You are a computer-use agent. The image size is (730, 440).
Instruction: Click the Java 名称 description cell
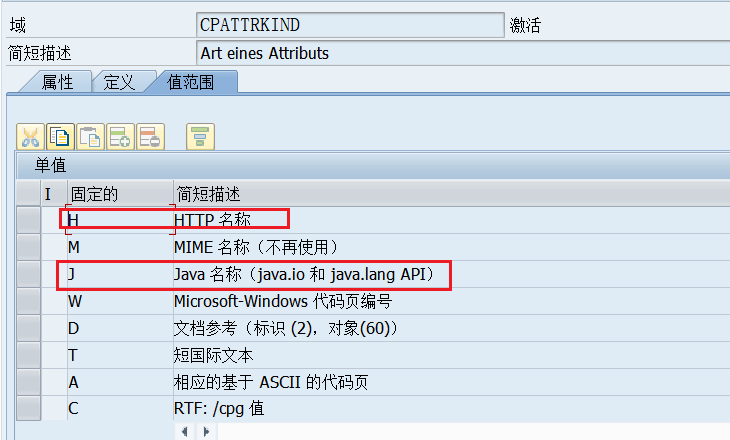(452, 274)
